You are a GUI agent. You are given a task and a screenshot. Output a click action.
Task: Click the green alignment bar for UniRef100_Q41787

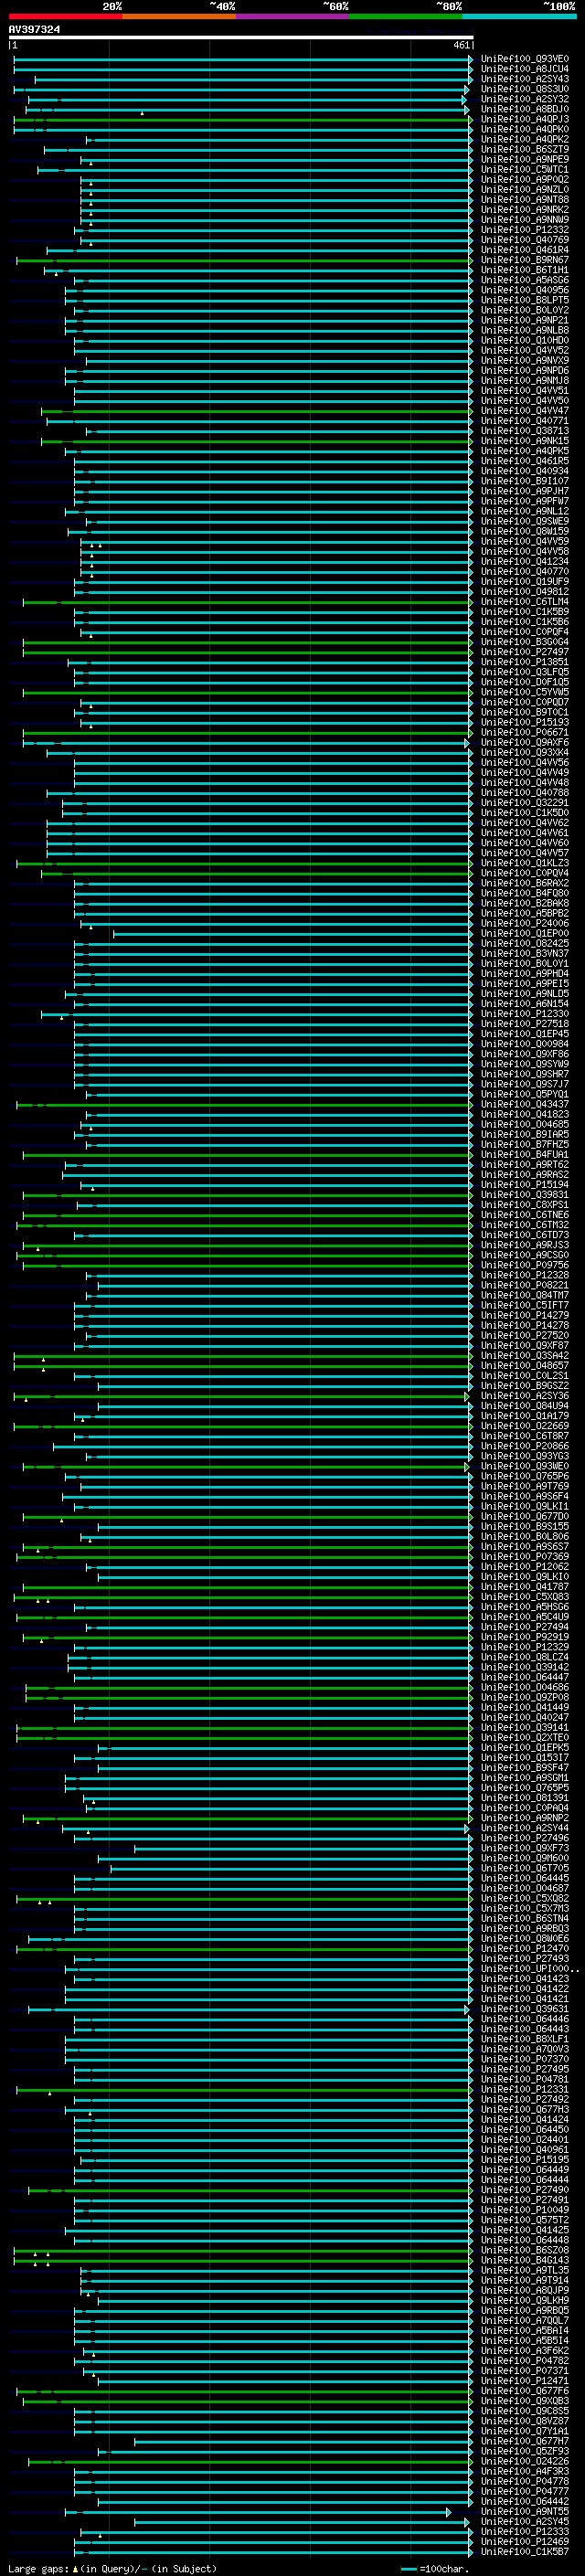pyautogui.click(x=246, y=1586)
